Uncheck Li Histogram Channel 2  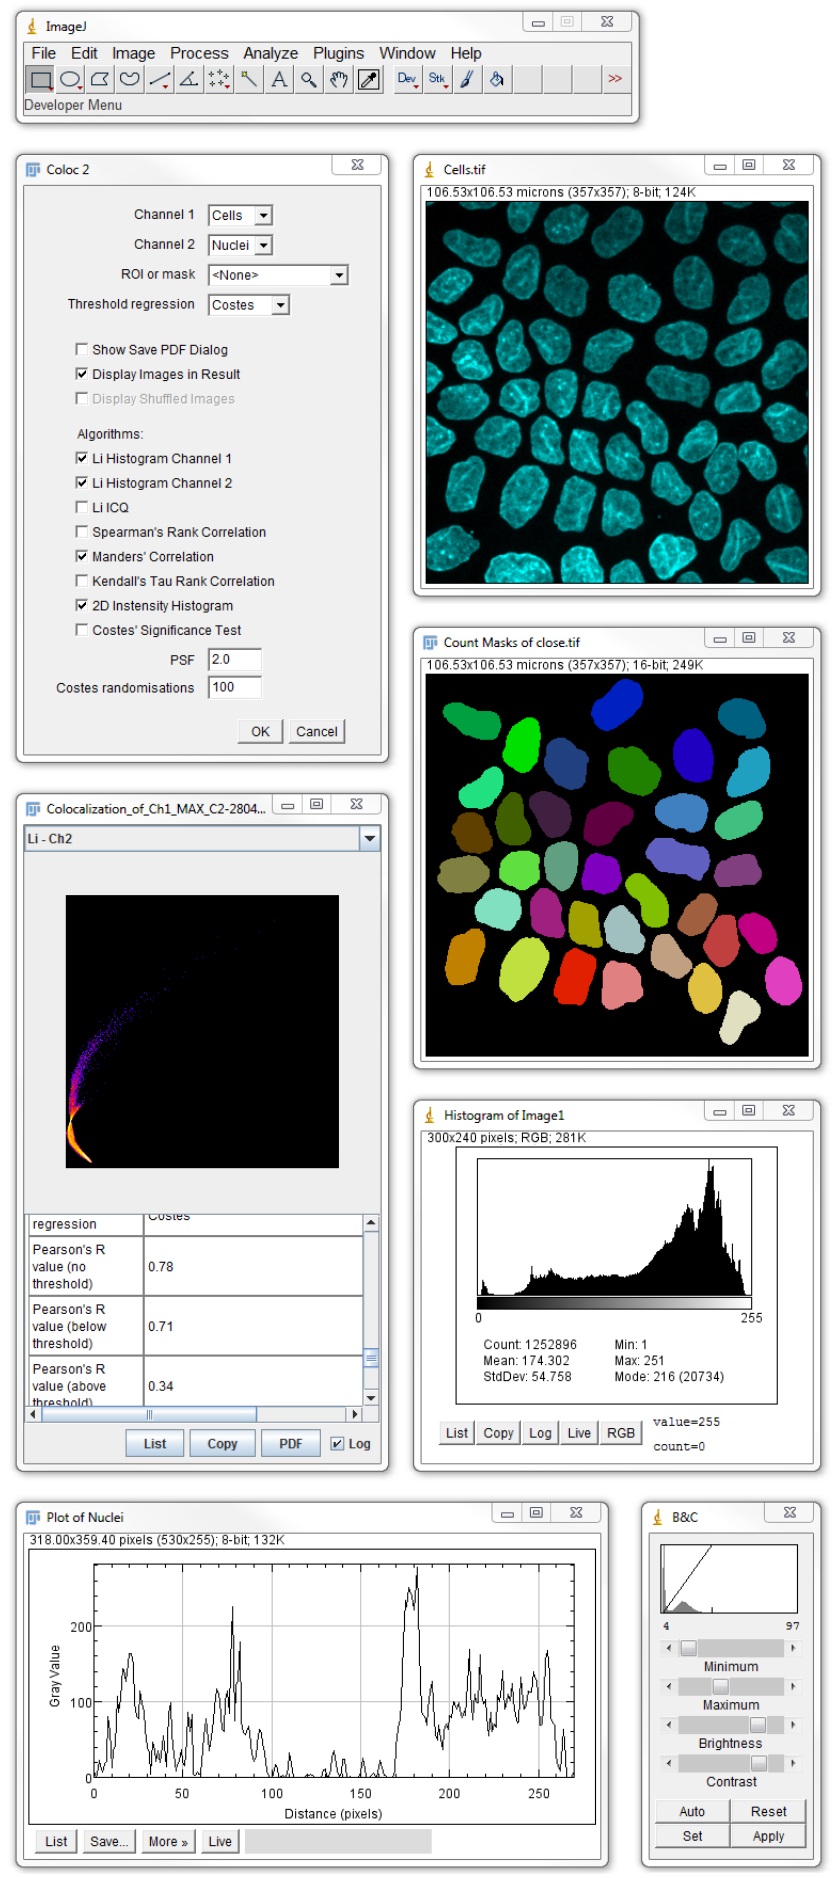pos(82,483)
